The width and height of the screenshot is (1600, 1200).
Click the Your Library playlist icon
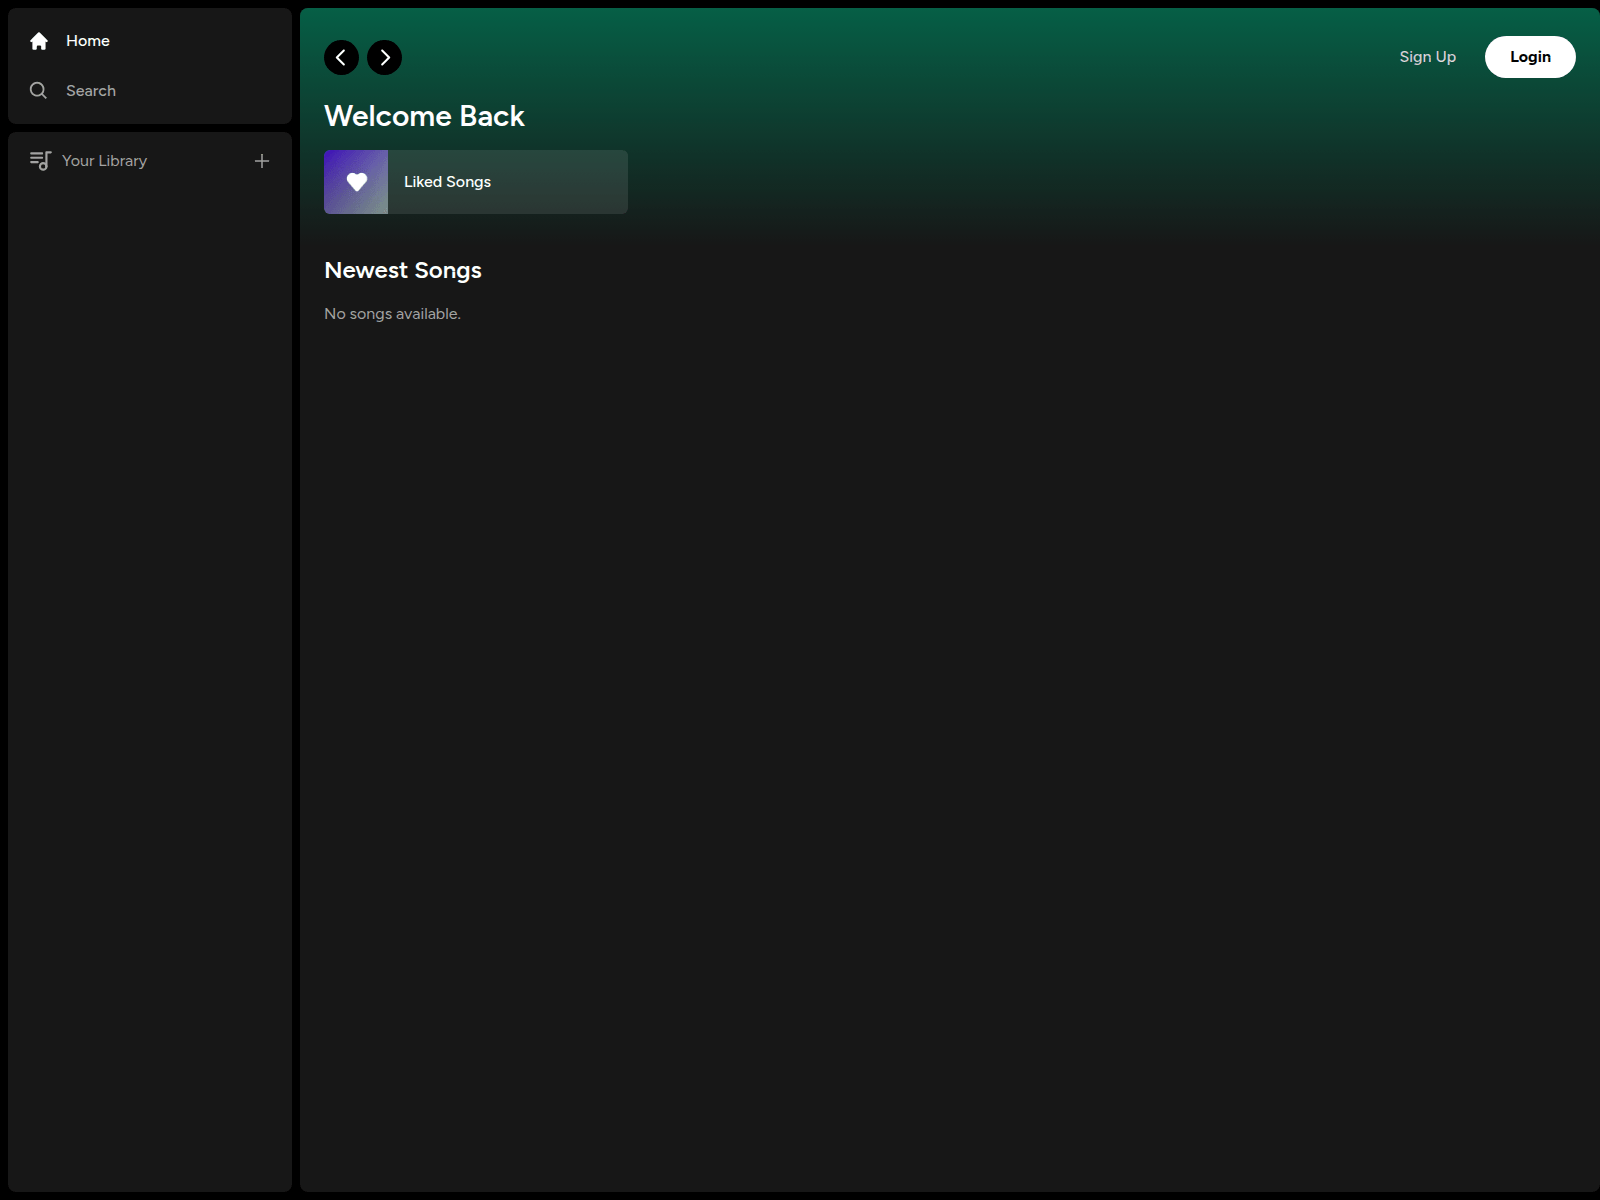click(41, 161)
